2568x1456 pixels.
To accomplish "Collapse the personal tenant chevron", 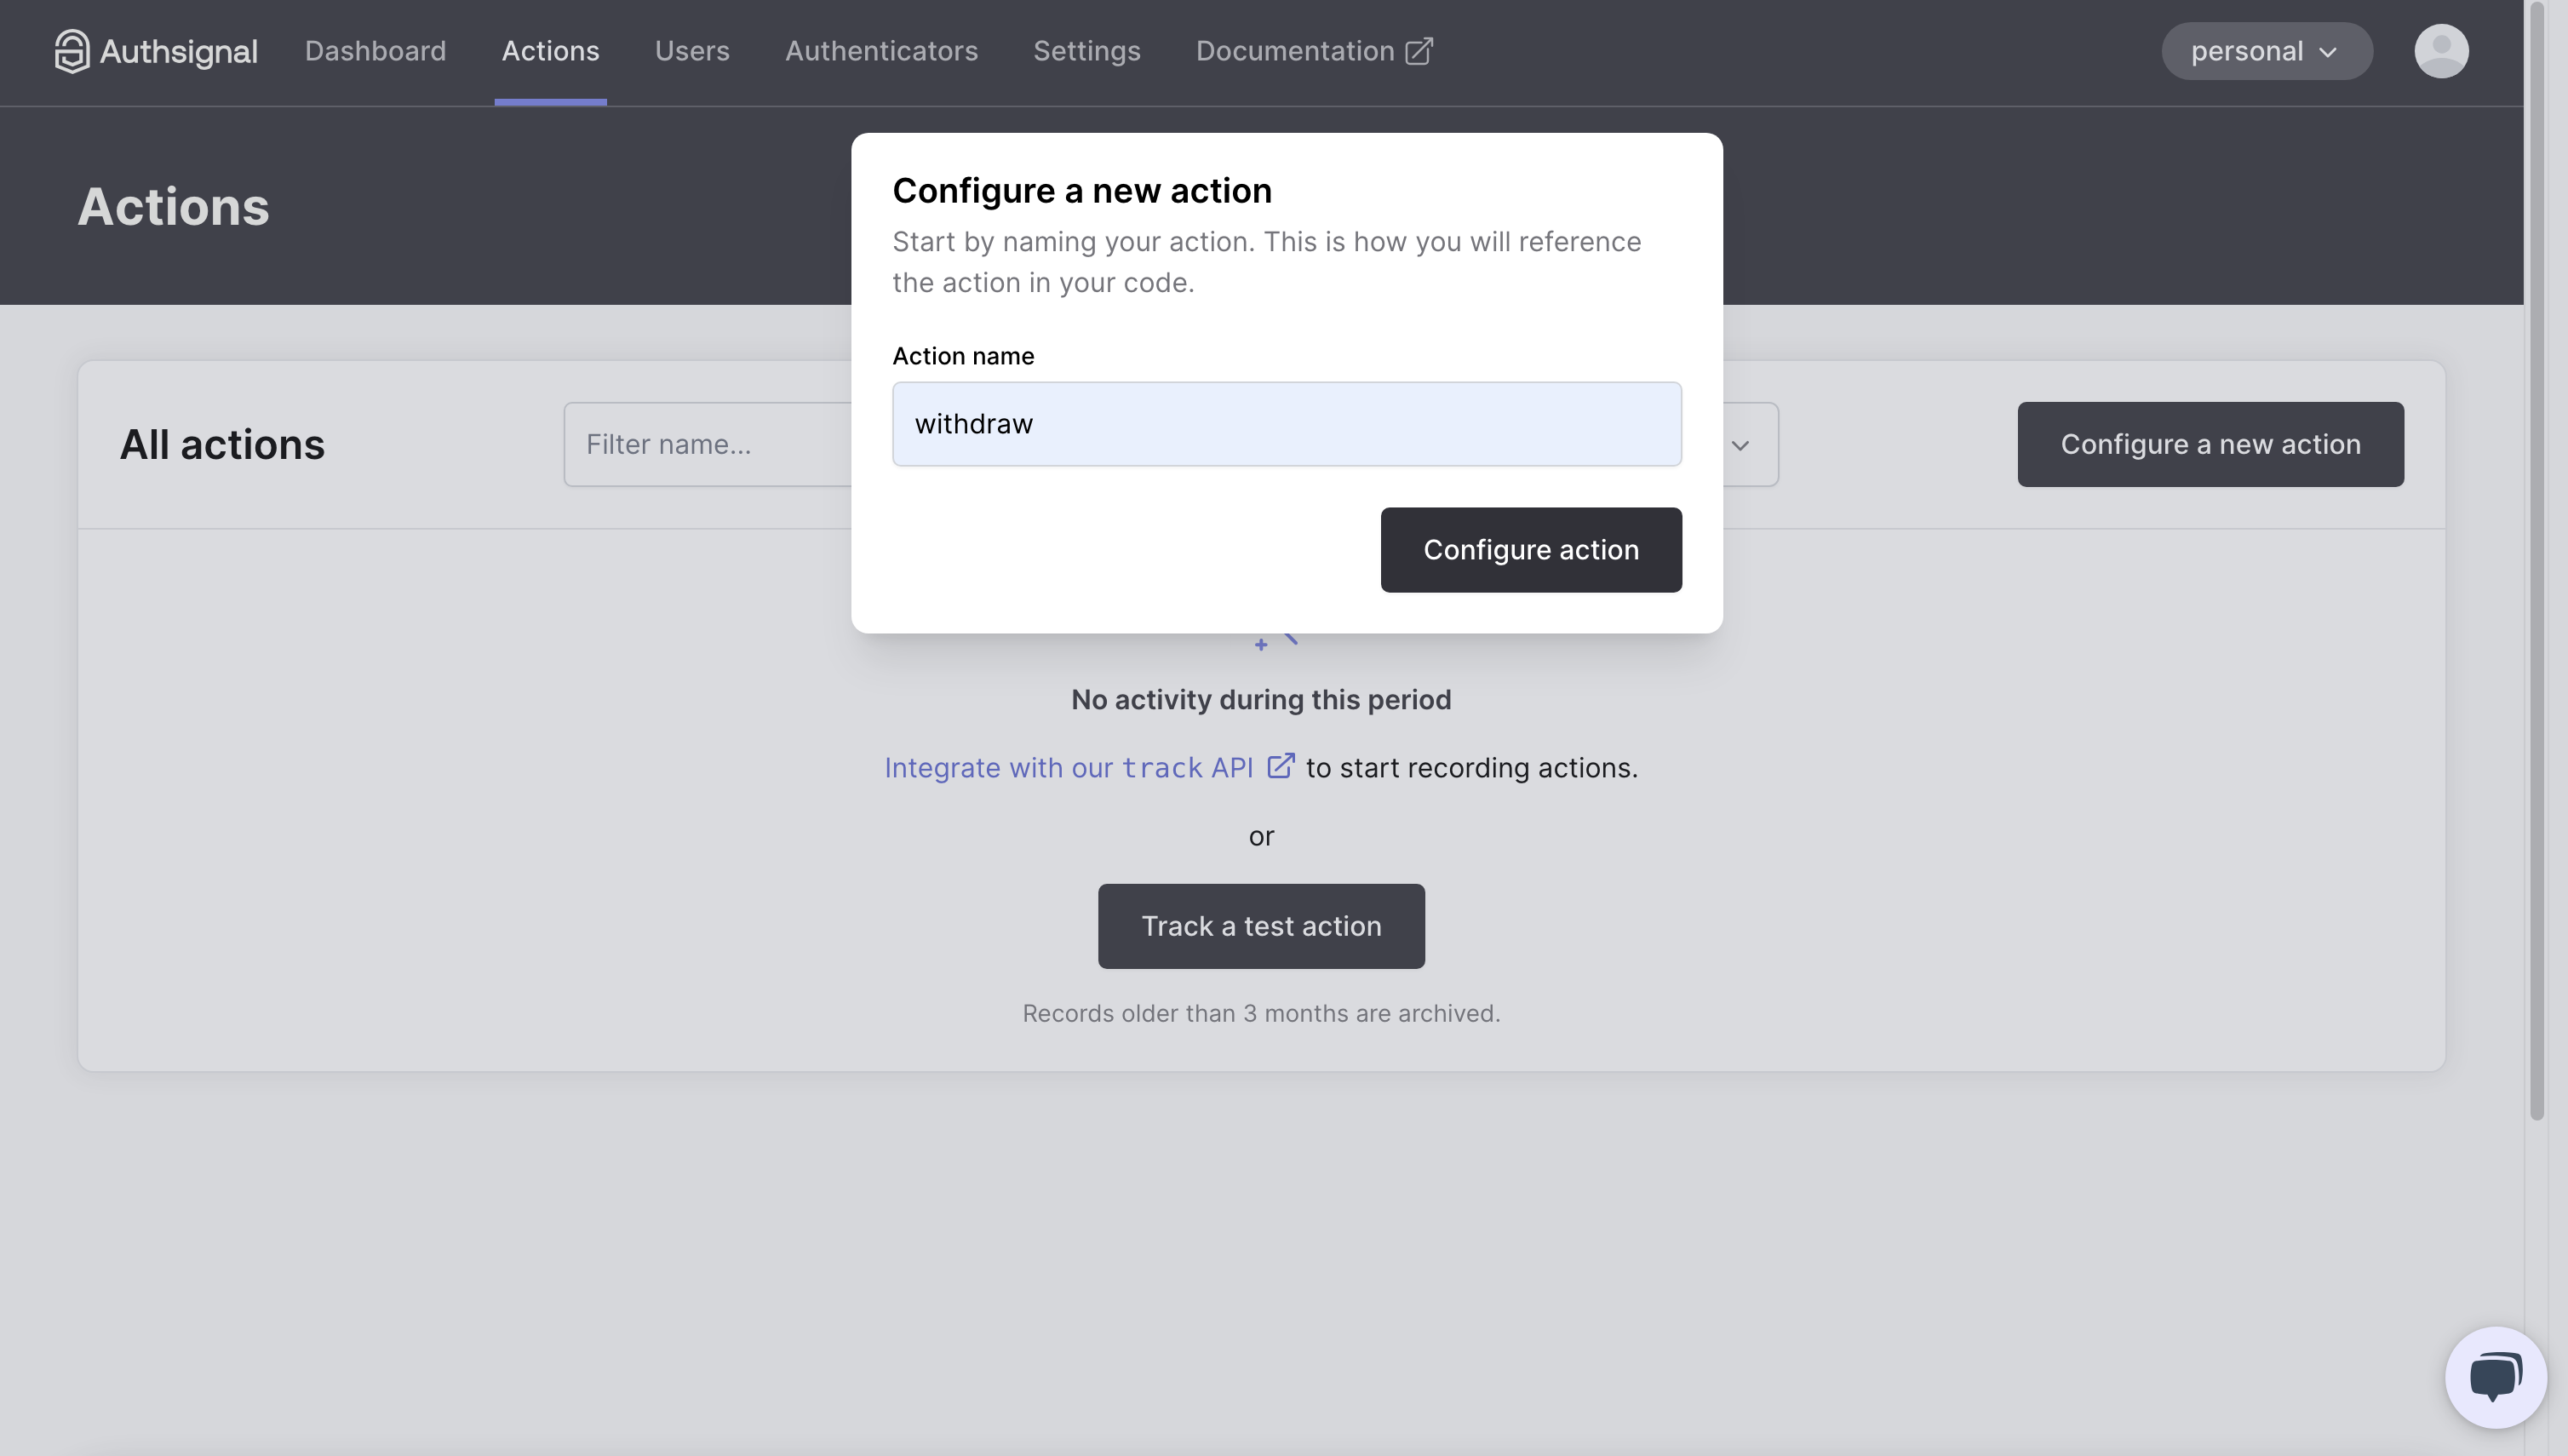I will (x=2330, y=51).
